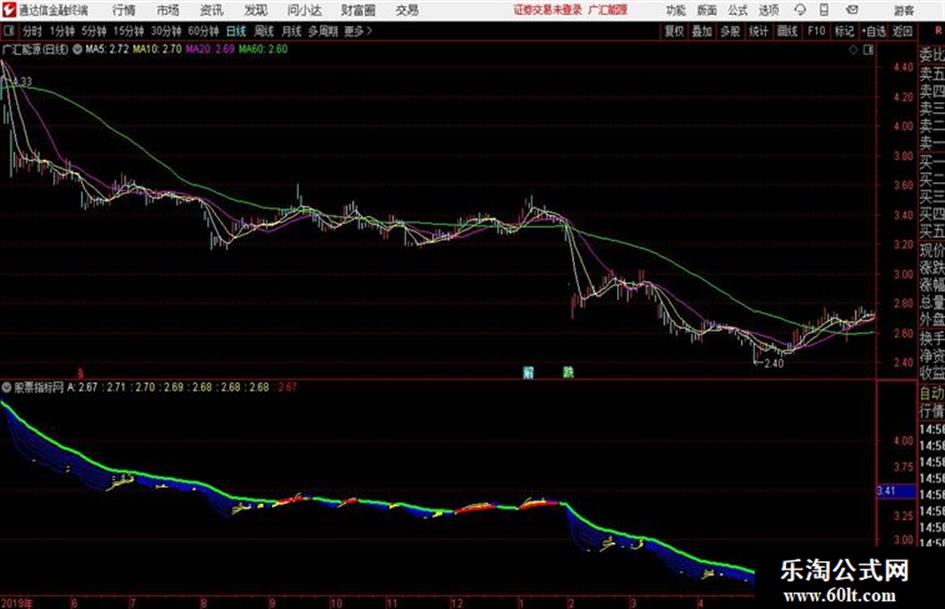
Task: Open the 资讯 menu
Action: [x=212, y=10]
